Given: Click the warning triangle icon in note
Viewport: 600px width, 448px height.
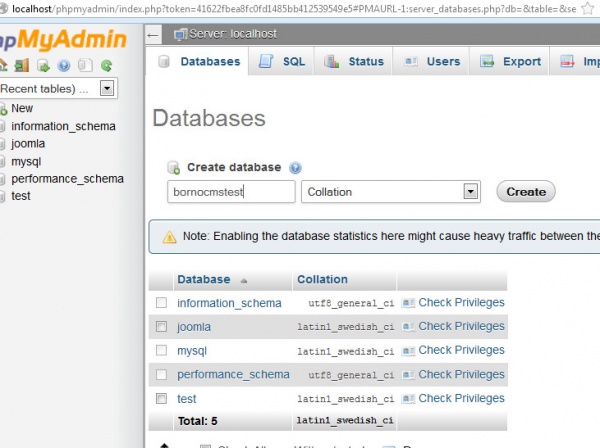Looking at the screenshot, I should [x=170, y=237].
